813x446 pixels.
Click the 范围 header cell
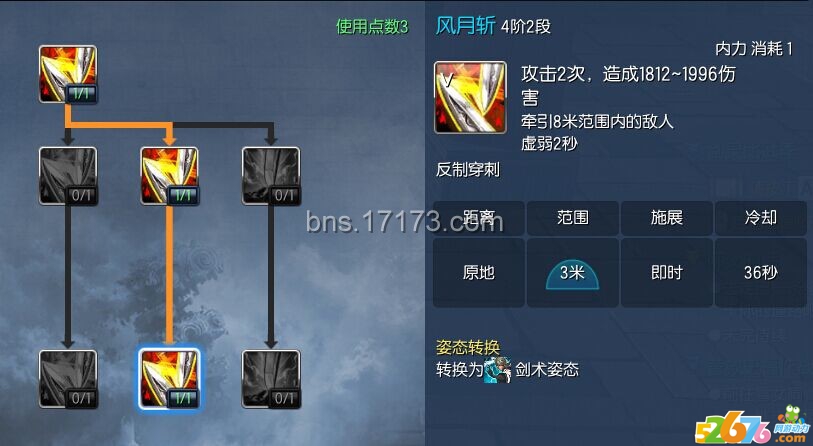pyautogui.click(x=572, y=218)
